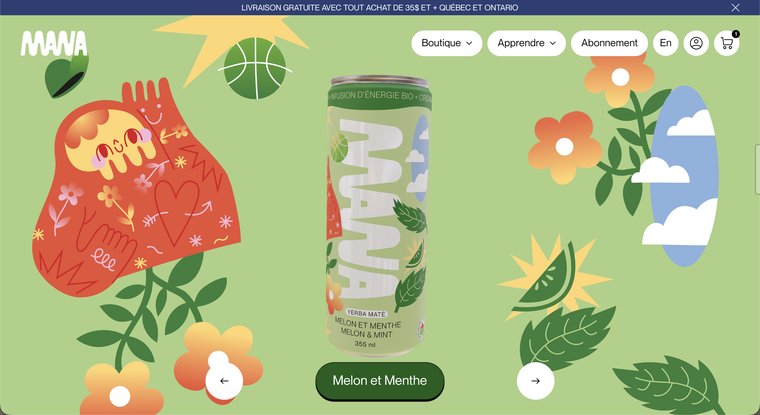The width and height of the screenshot is (760, 415).
Task: Click the Melon et Menthe button
Action: (380, 381)
